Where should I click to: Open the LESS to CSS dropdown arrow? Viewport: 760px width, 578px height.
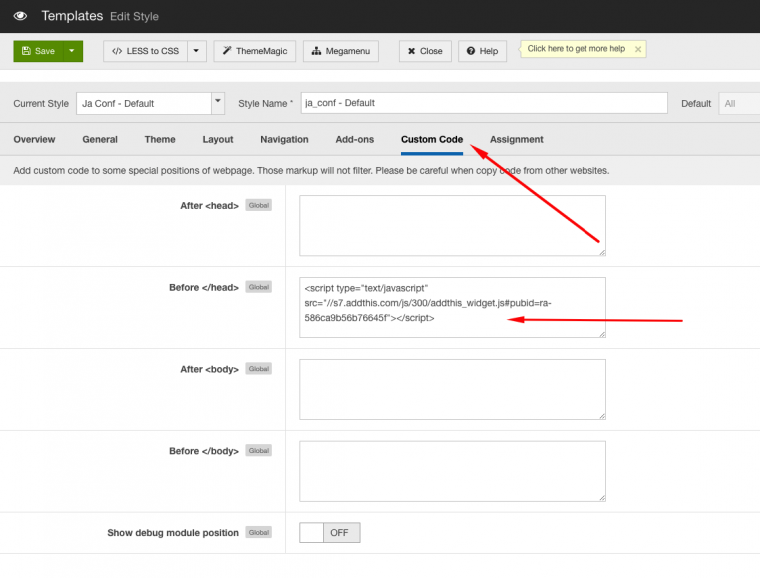click(196, 51)
